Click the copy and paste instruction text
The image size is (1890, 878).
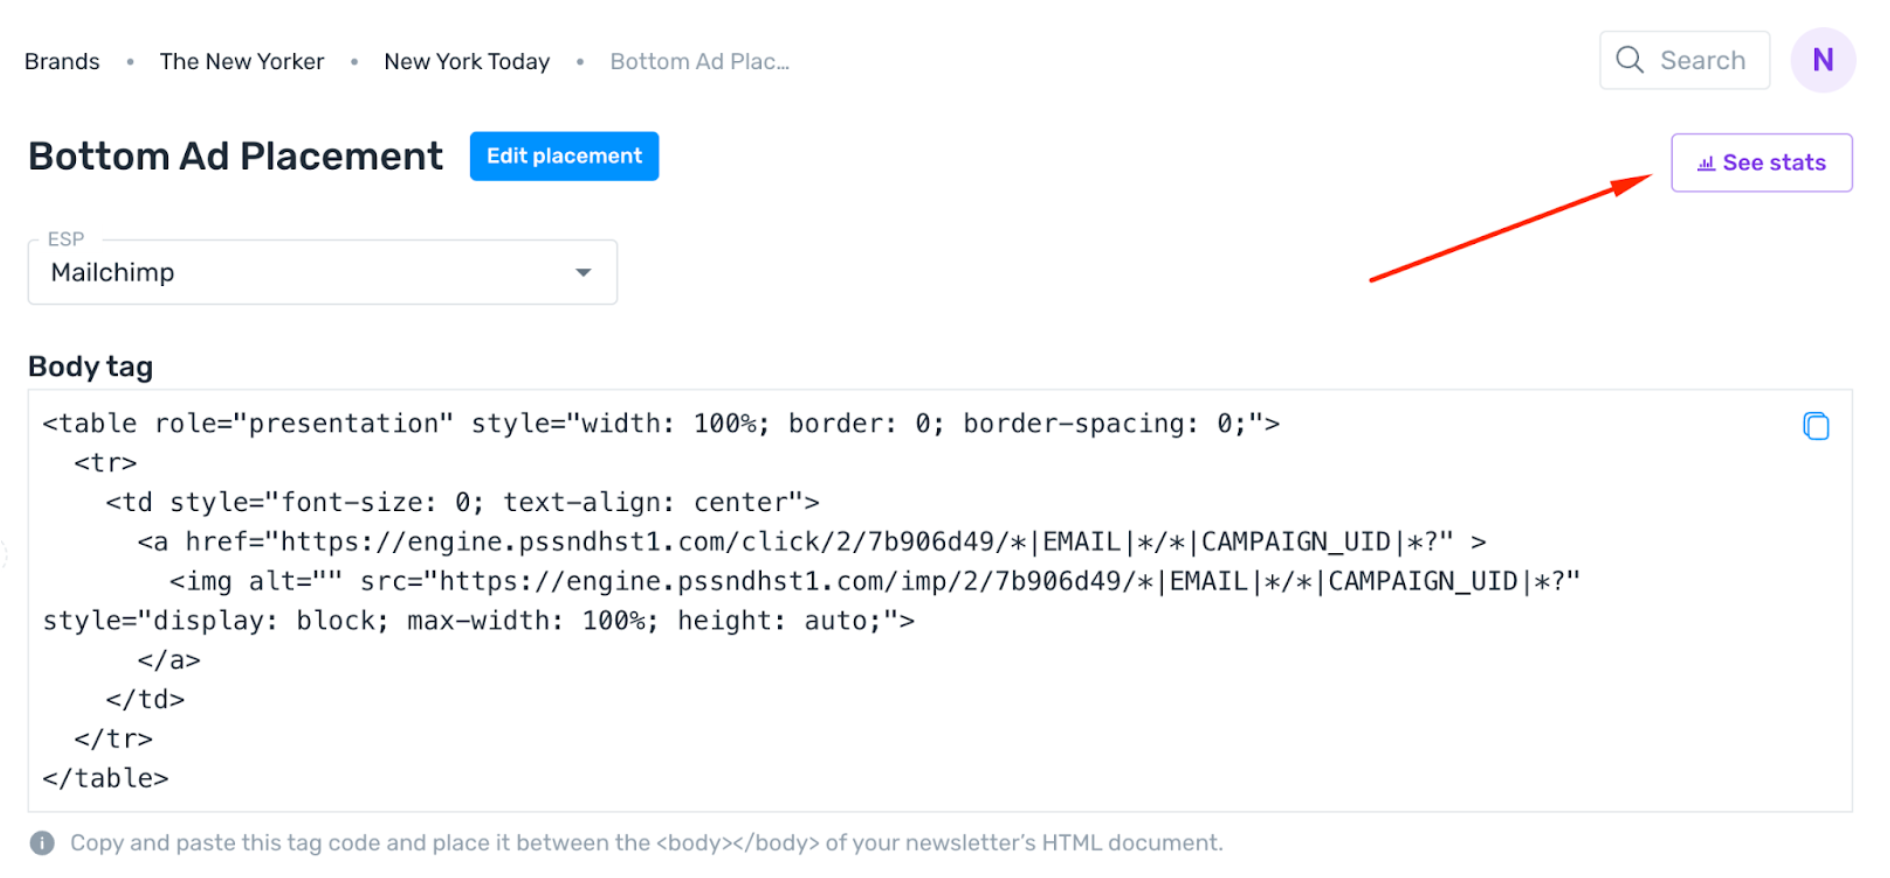click(646, 843)
